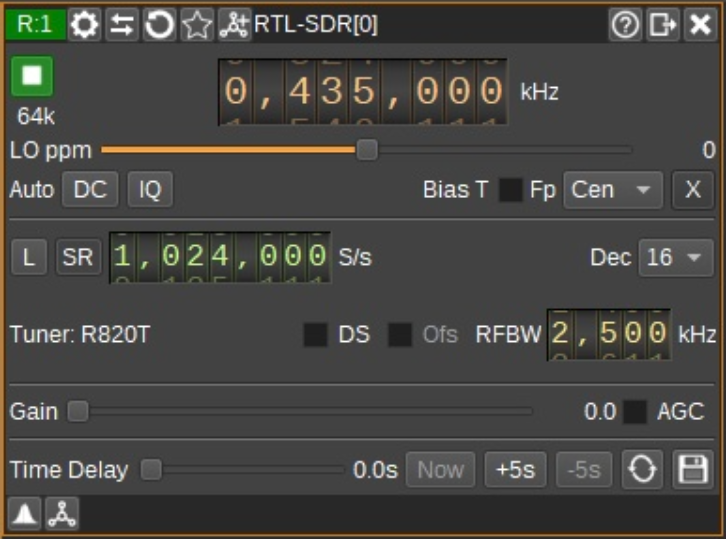Click the spectrum peak icon at bottom
The width and height of the screenshot is (726, 539).
tap(25, 514)
